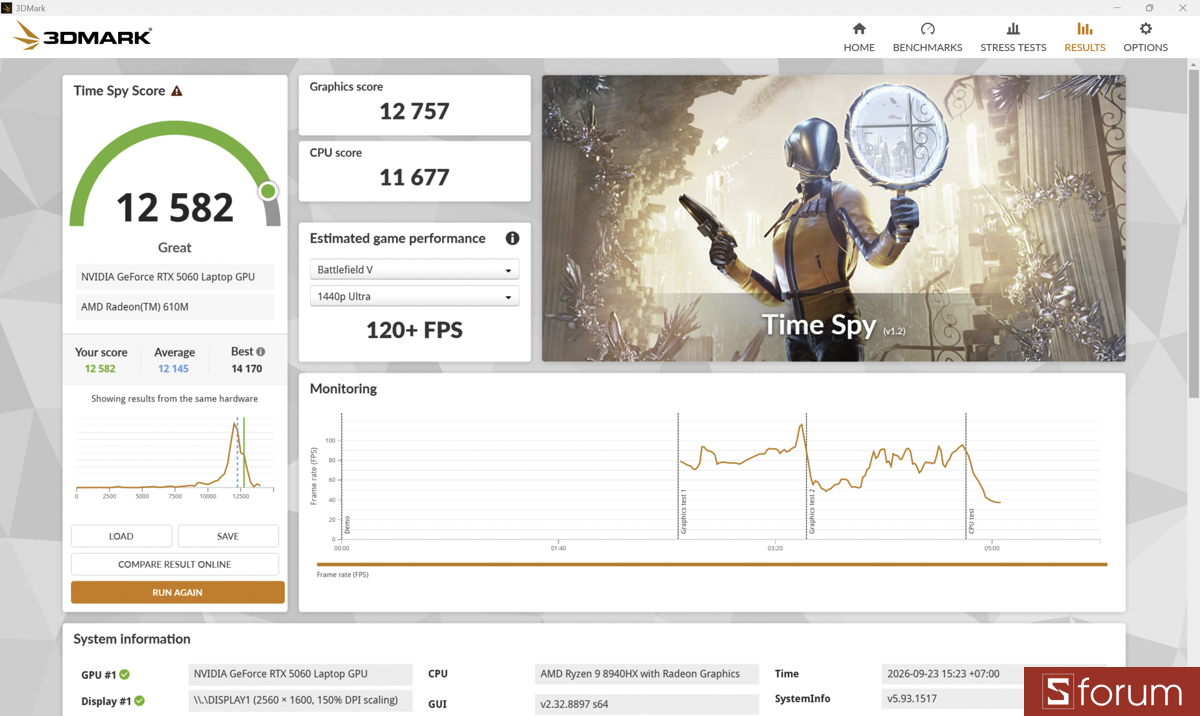Click the DISPLAY1 2560 × 1600 field
Screen dimensions: 1200x716
coord(300,700)
